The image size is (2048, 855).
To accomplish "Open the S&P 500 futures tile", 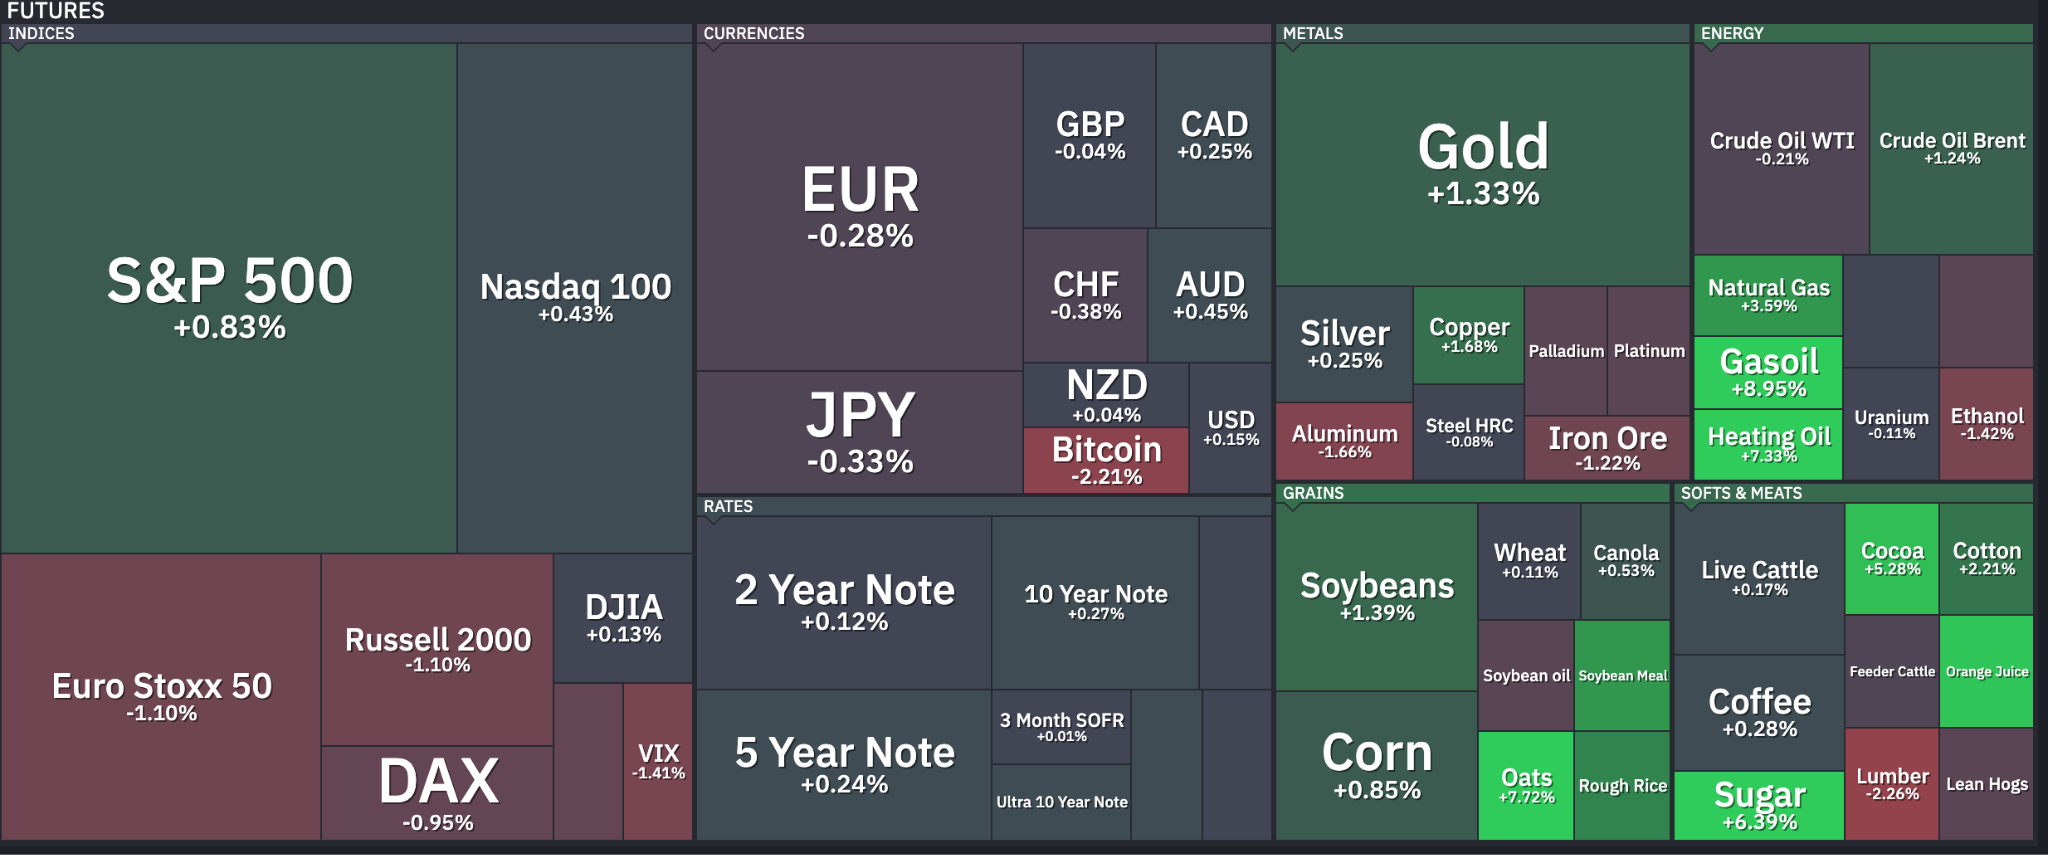I will (229, 298).
